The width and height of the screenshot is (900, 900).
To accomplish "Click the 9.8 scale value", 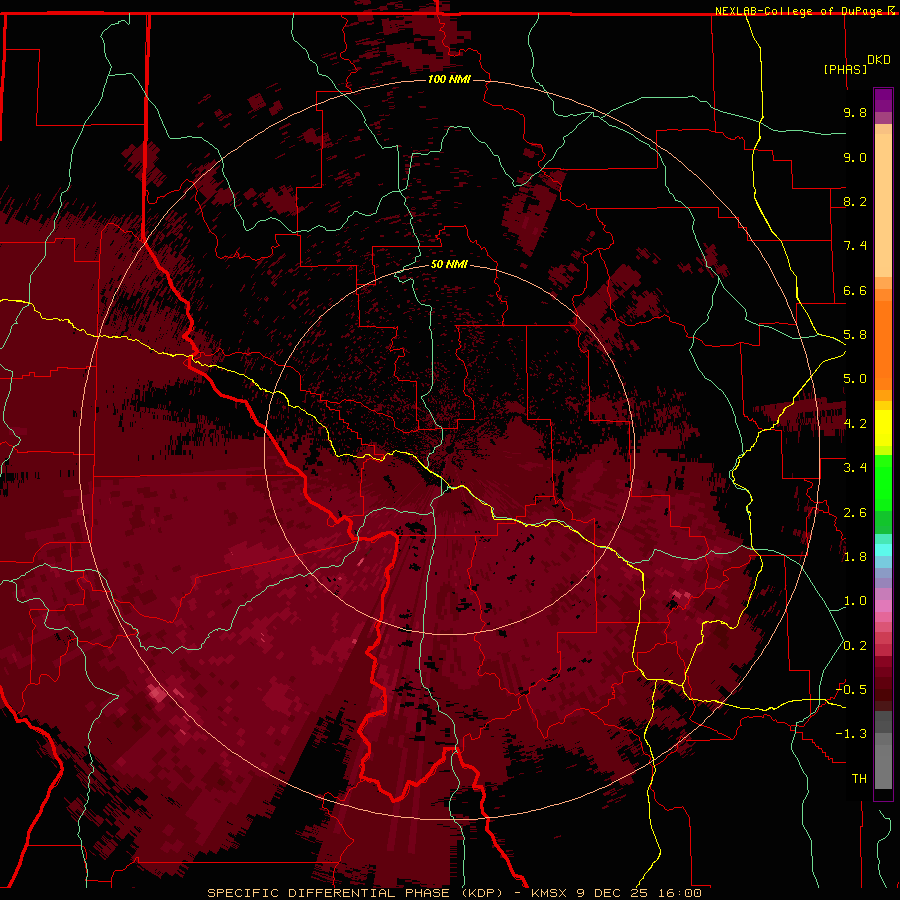I will click(855, 112).
